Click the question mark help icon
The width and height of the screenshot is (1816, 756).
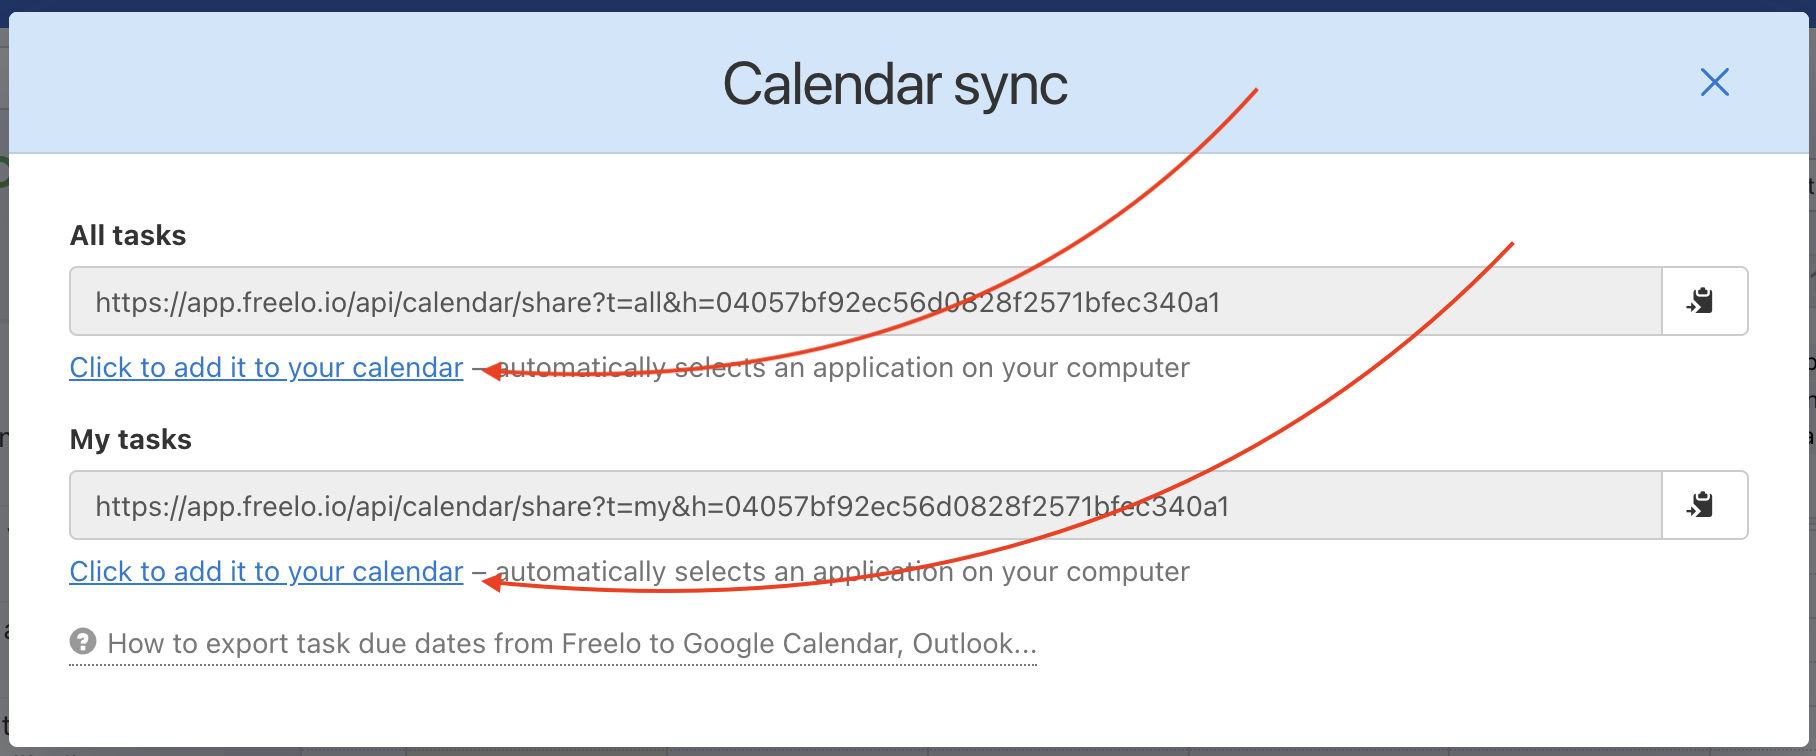(x=82, y=641)
